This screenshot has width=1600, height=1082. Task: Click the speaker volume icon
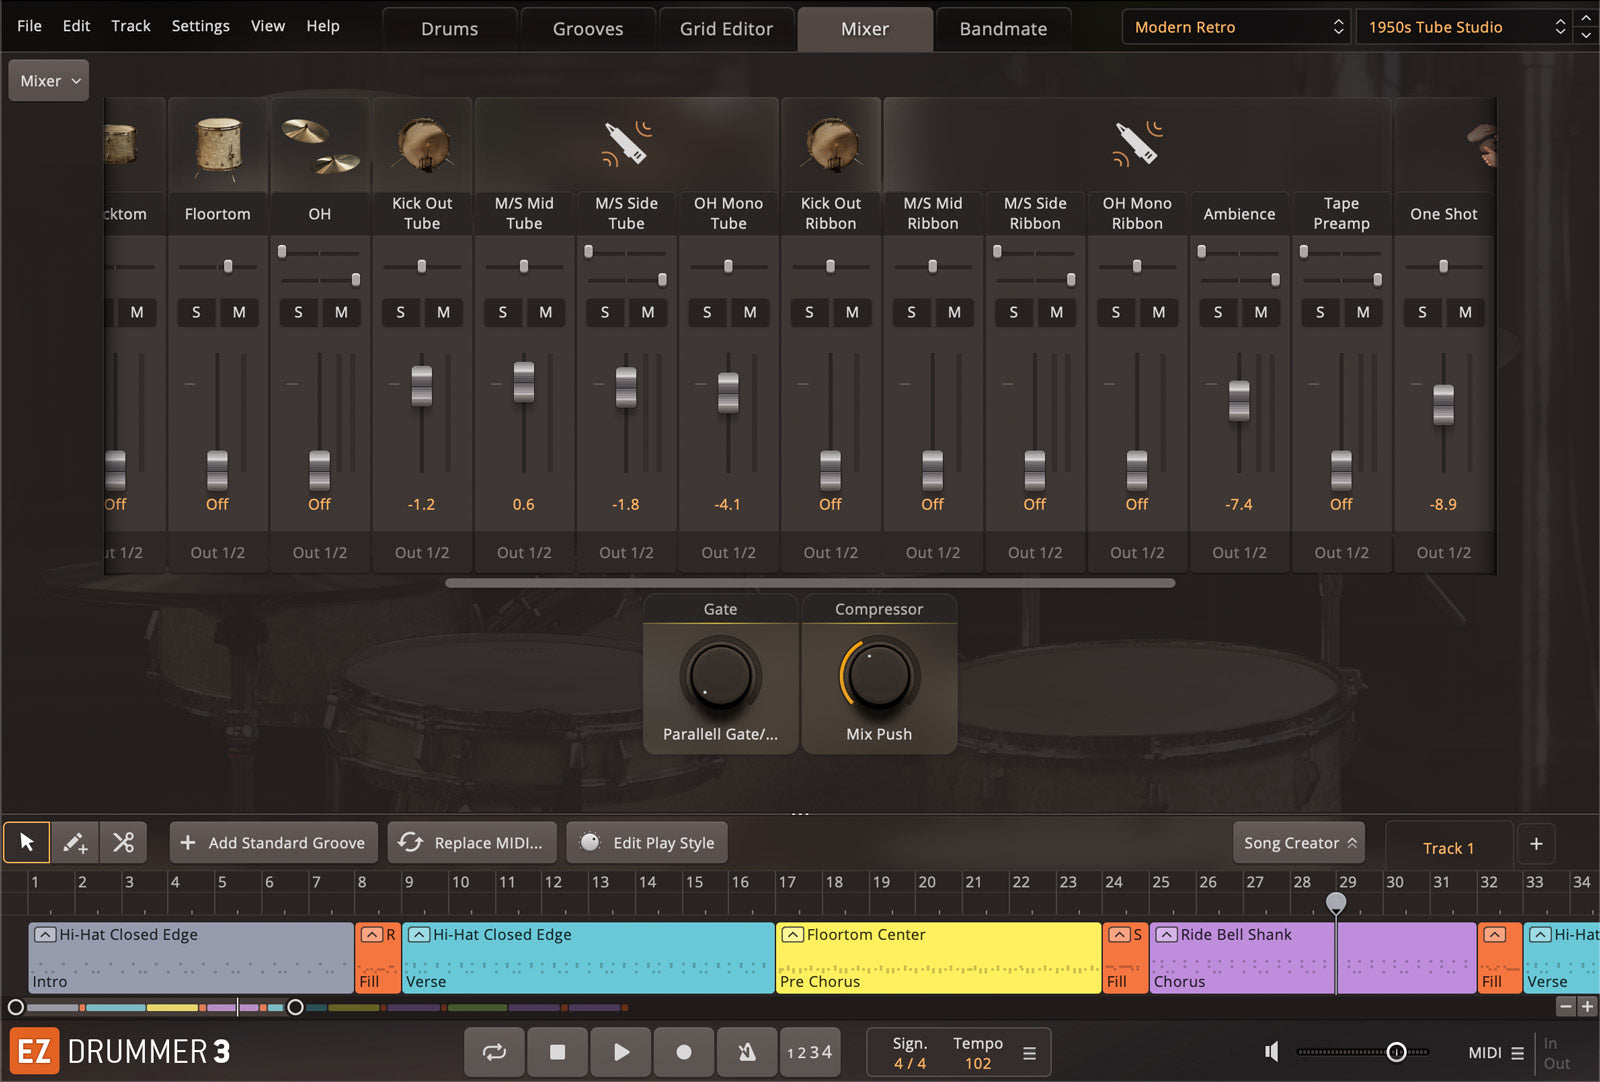coord(1272,1052)
